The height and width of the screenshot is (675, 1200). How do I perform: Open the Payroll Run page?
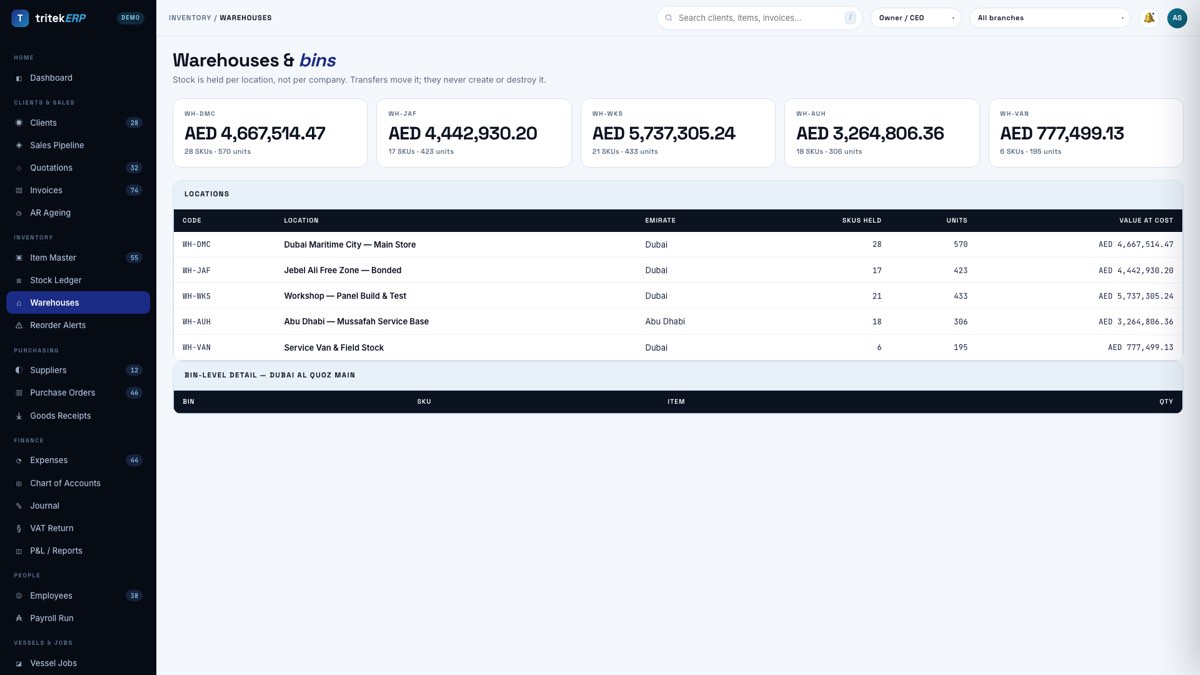pos(78,618)
